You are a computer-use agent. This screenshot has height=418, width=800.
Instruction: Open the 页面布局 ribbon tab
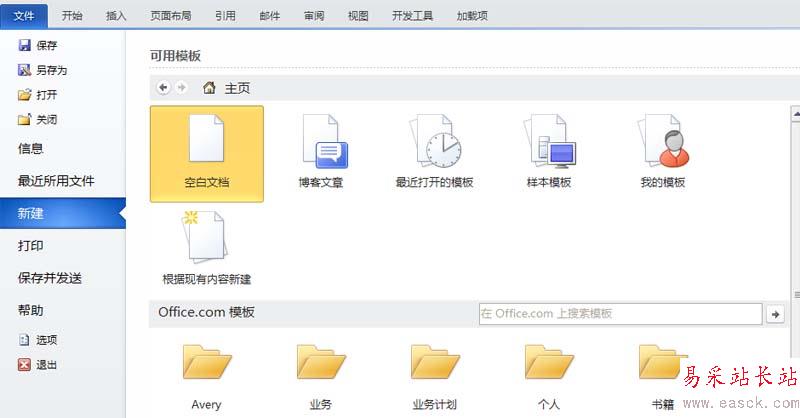coord(171,16)
